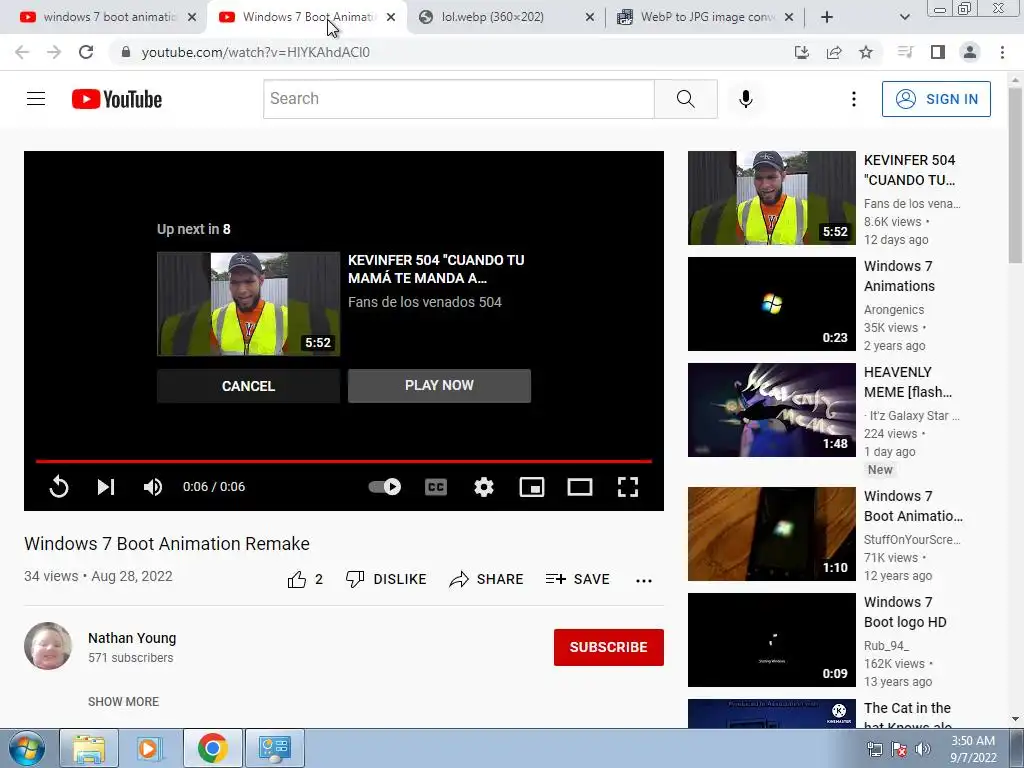The width and height of the screenshot is (1024, 768).
Task: Open Chrome profile avatar
Action: coord(970,52)
